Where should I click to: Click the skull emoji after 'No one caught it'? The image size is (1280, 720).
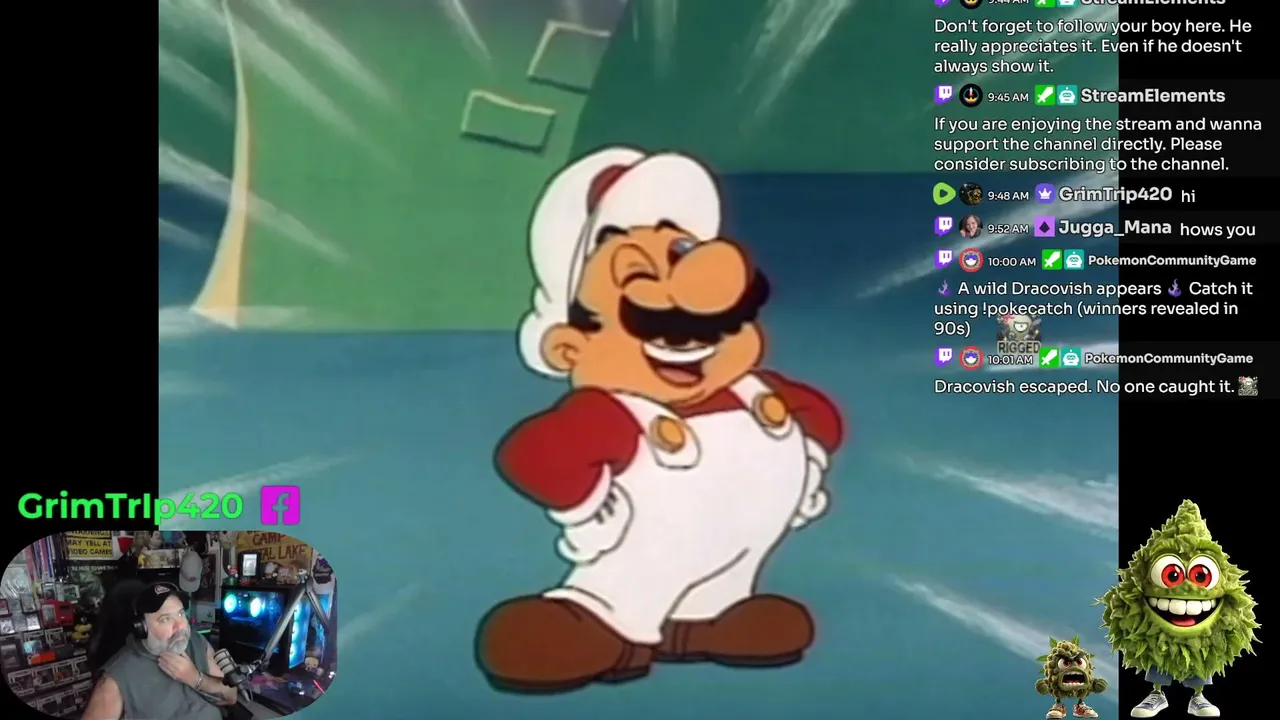(1247, 386)
